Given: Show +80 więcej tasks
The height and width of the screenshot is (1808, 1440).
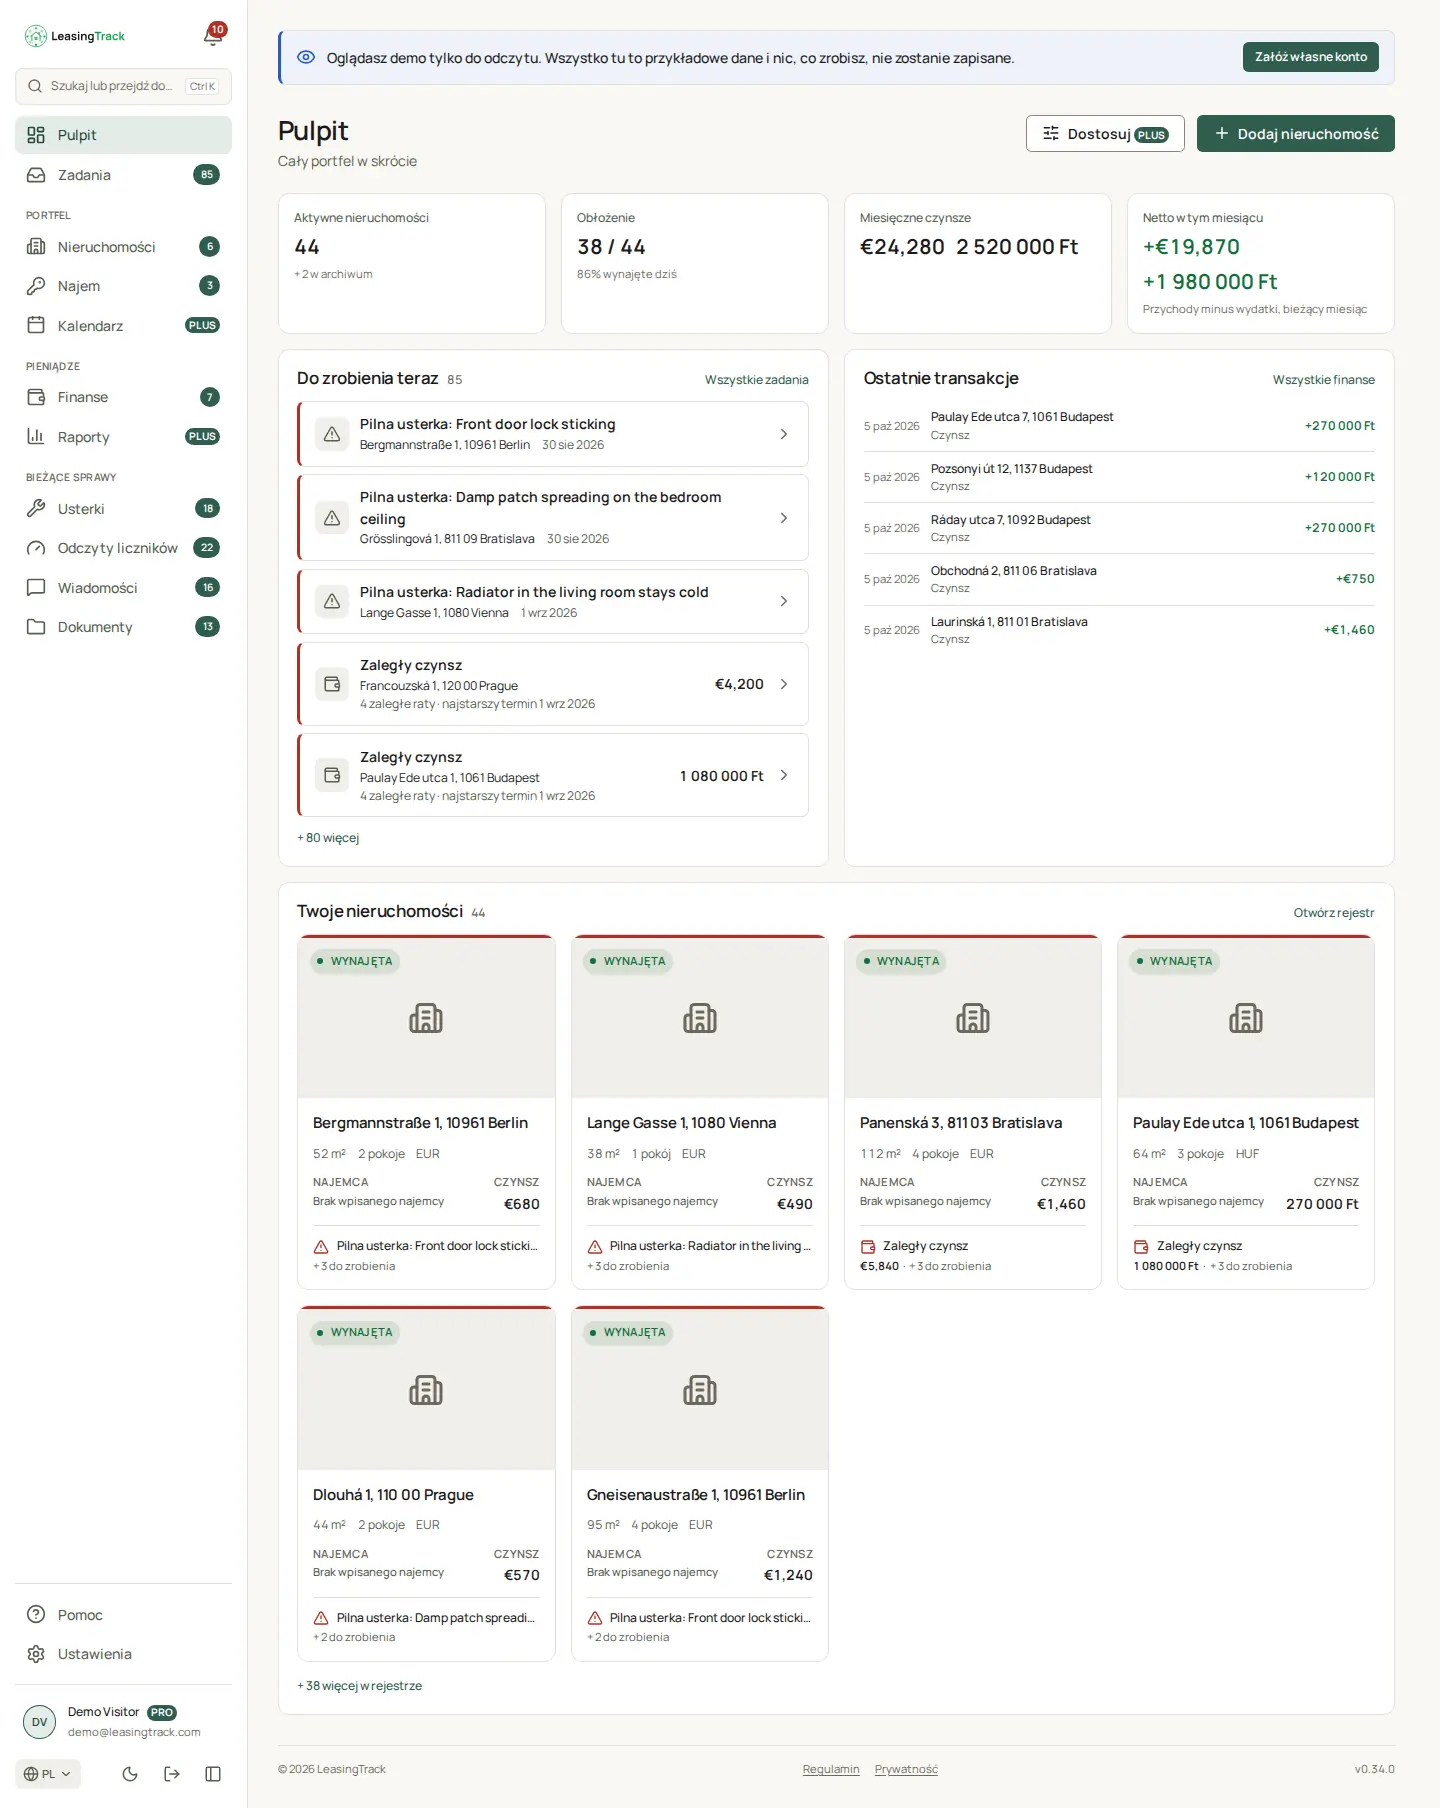Looking at the screenshot, I should pos(328,838).
